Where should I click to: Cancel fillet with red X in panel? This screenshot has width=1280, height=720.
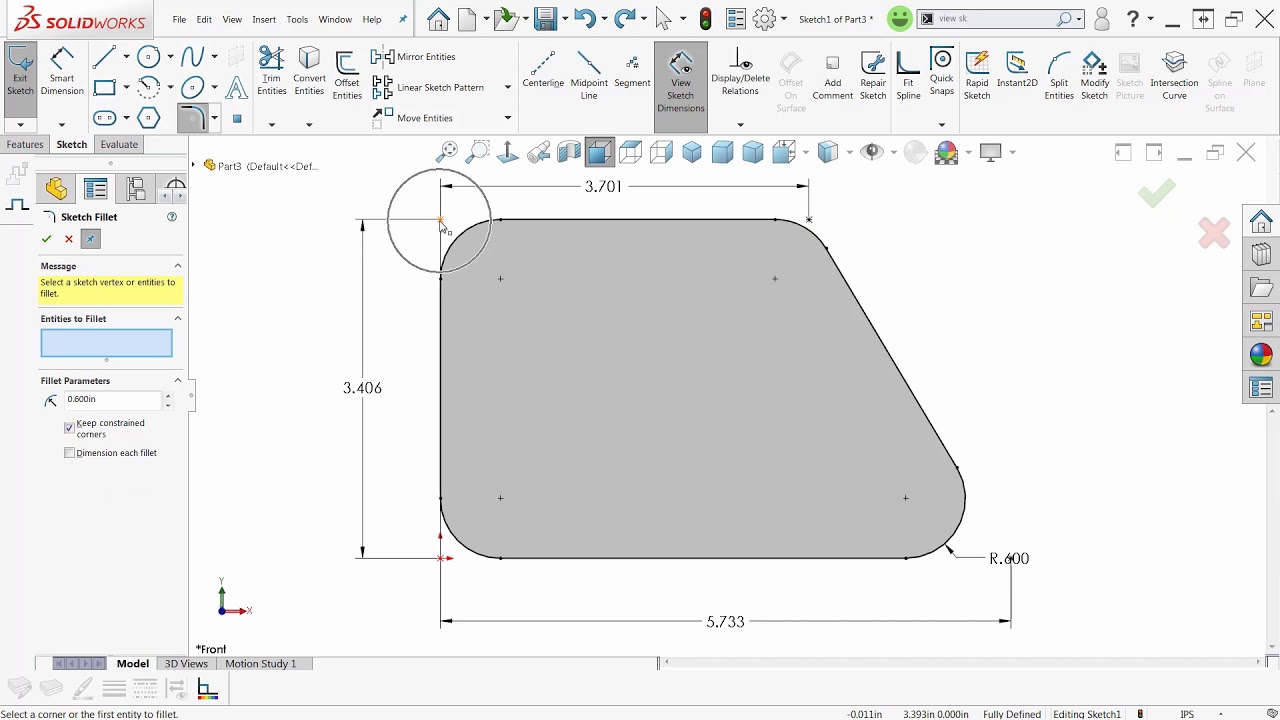(x=68, y=239)
